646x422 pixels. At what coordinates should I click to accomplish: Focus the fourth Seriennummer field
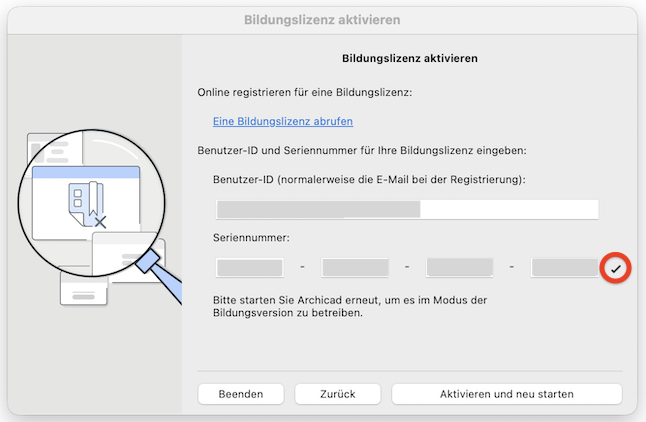coord(564,267)
